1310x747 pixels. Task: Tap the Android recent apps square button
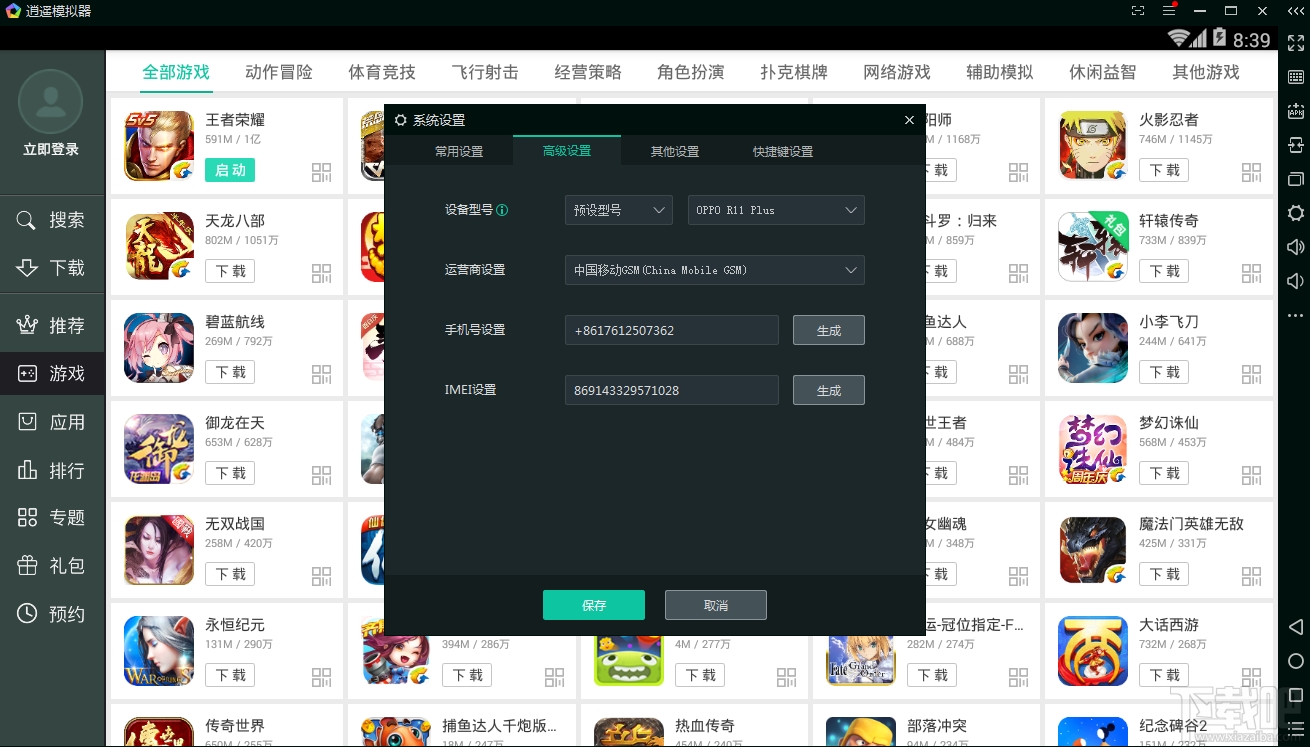click(1296, 695)
